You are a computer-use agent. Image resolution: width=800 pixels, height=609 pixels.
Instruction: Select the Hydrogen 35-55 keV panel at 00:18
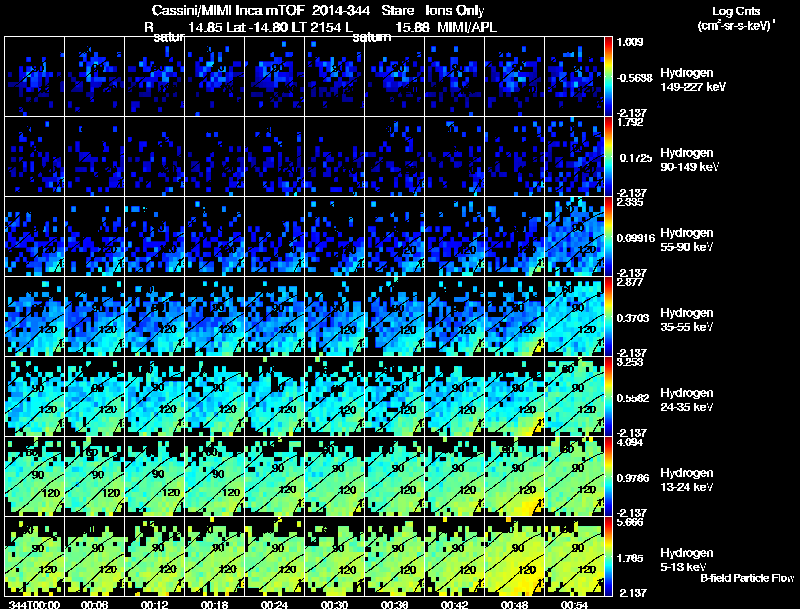click(x=214, y=317)
